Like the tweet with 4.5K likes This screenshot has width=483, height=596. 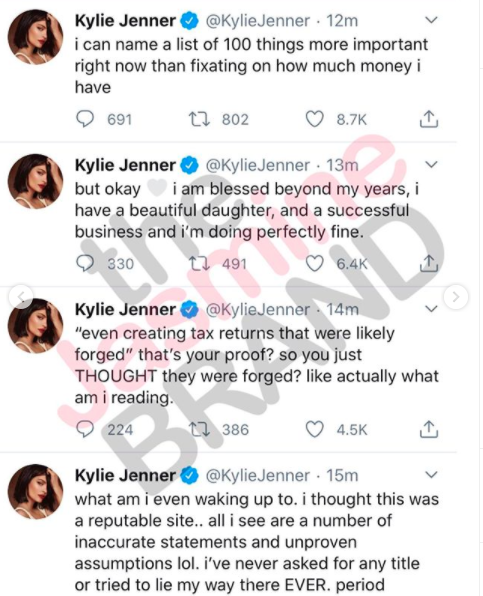coord(315,430)
